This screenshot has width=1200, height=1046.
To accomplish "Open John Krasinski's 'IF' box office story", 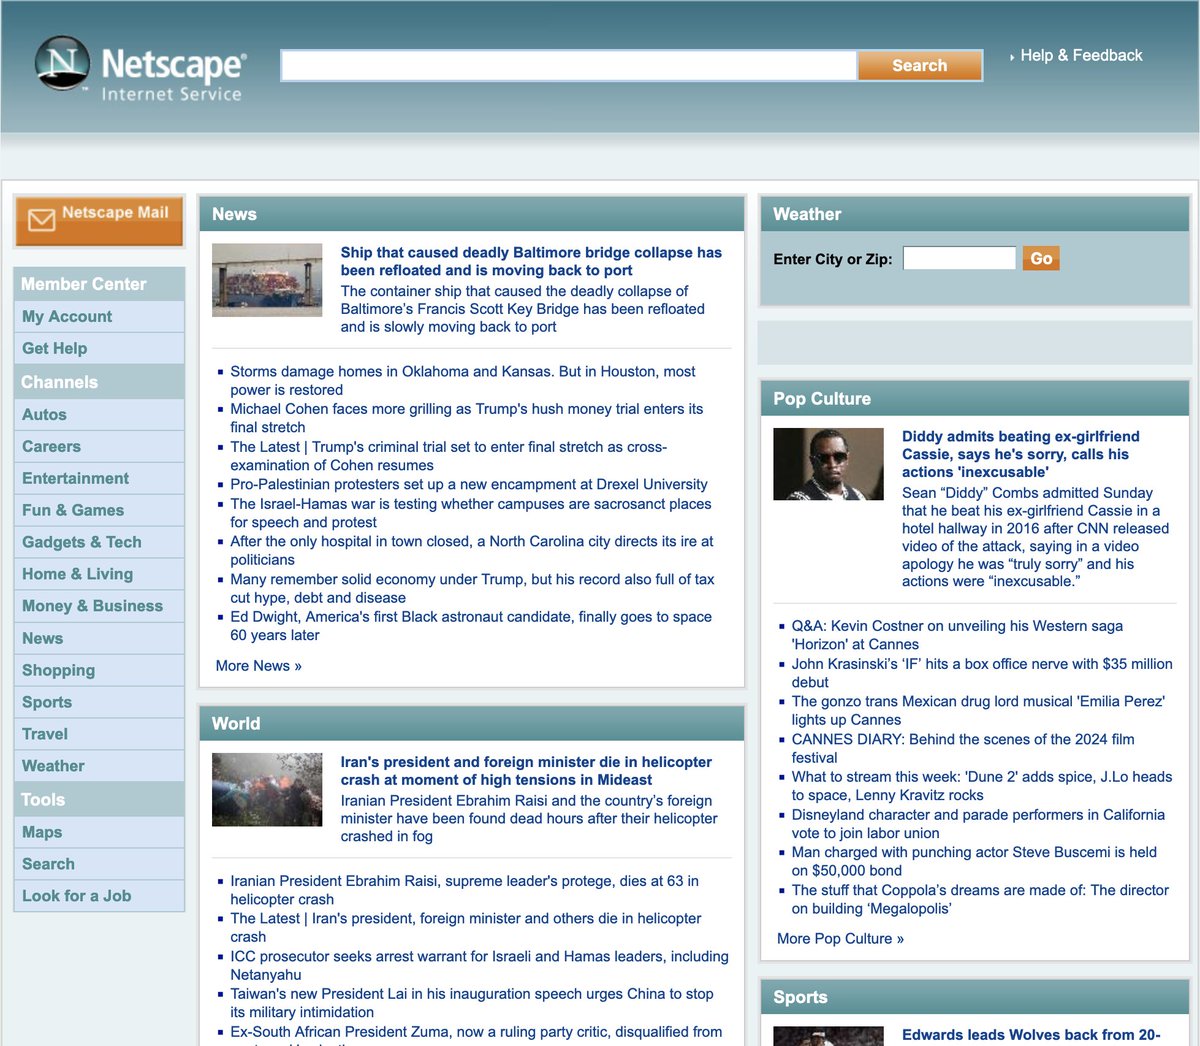I will point(982,673).
